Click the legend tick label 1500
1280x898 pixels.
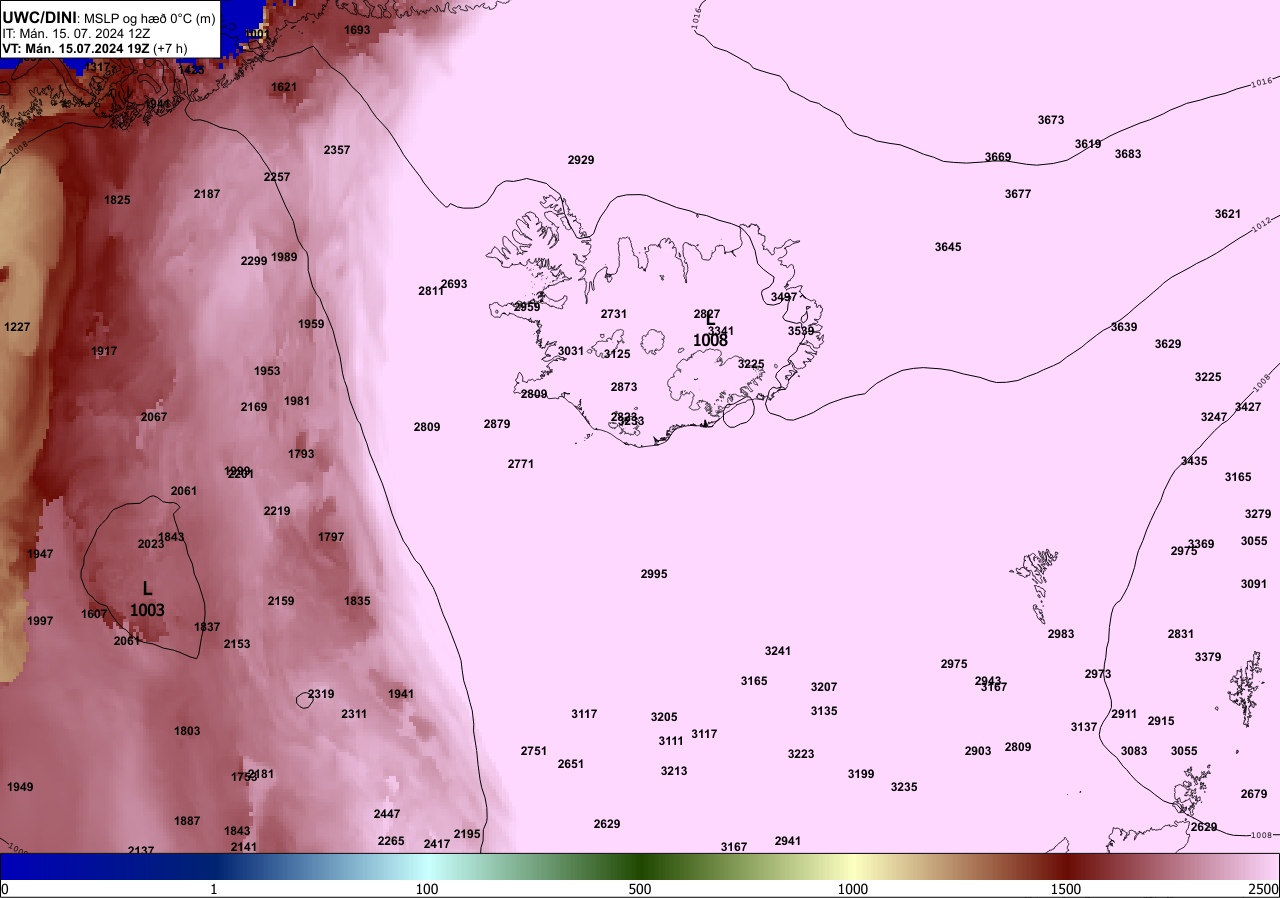click(x=1066, y=889)
